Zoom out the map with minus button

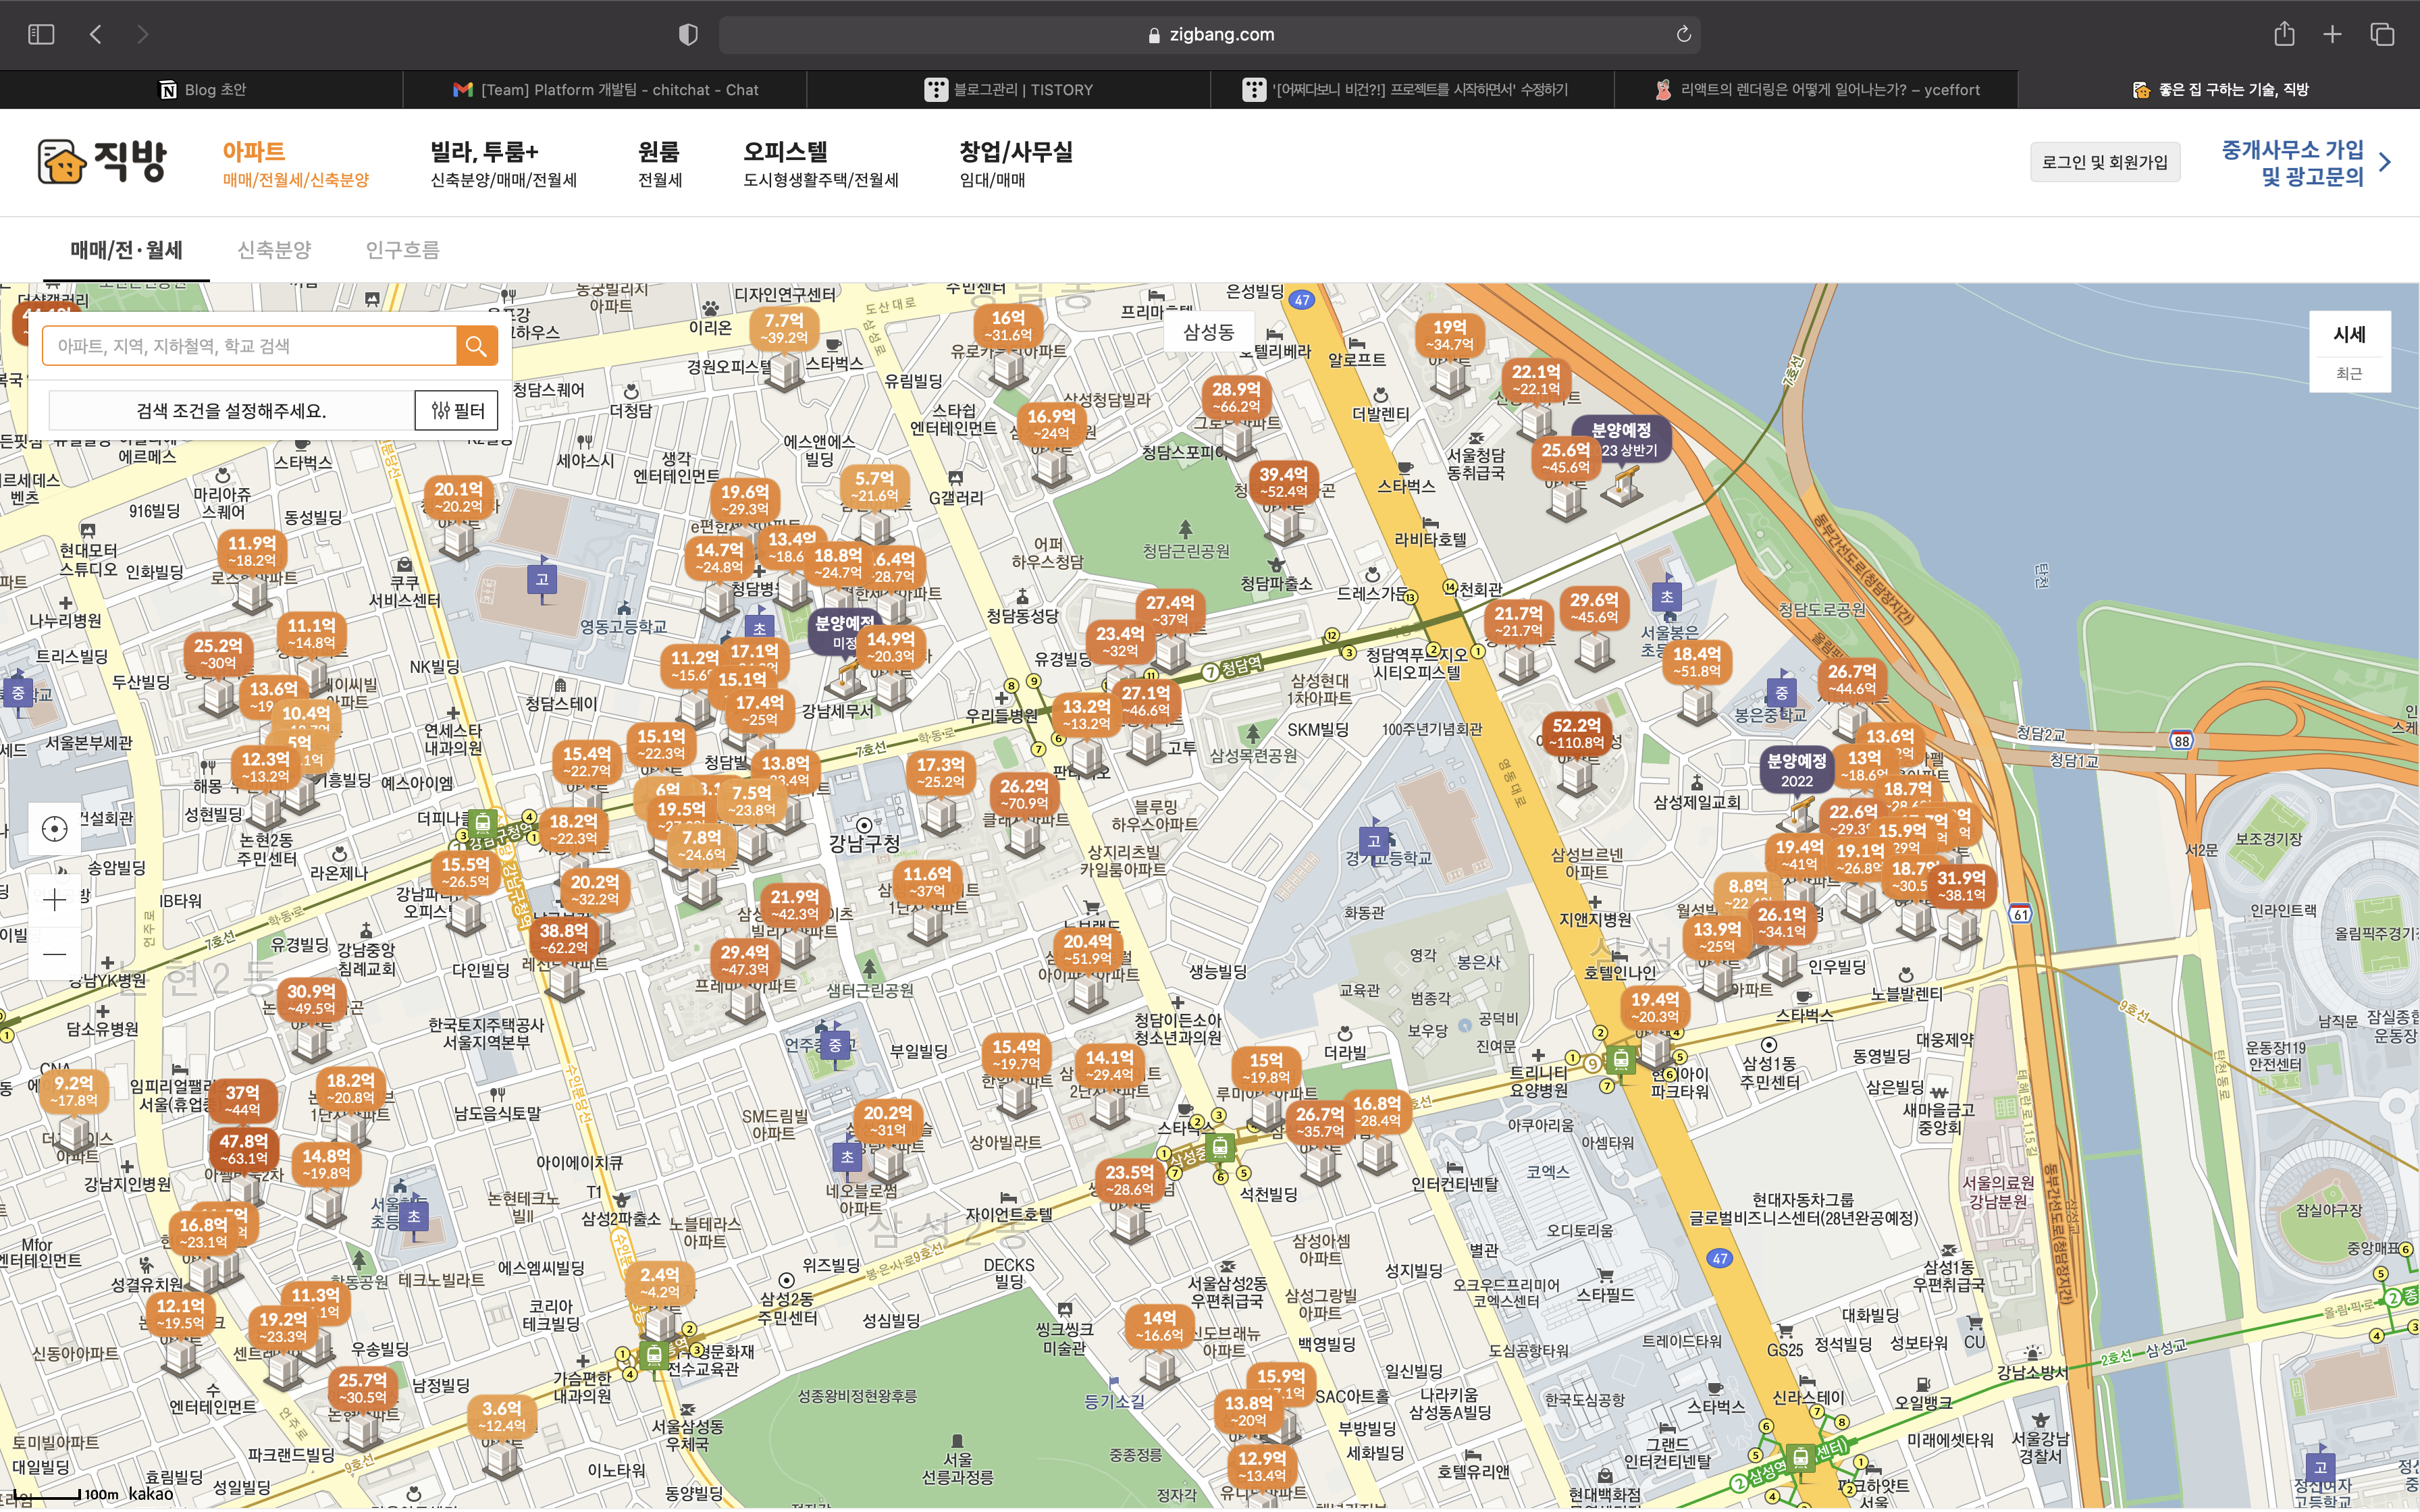[55, 954]
